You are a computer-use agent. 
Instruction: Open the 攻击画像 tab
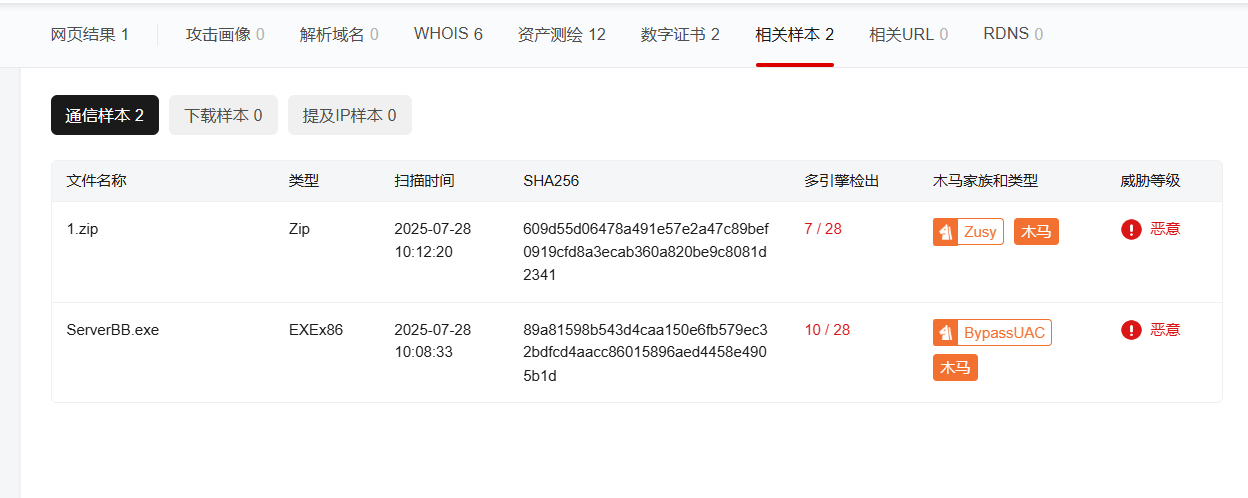pos(225,35)
